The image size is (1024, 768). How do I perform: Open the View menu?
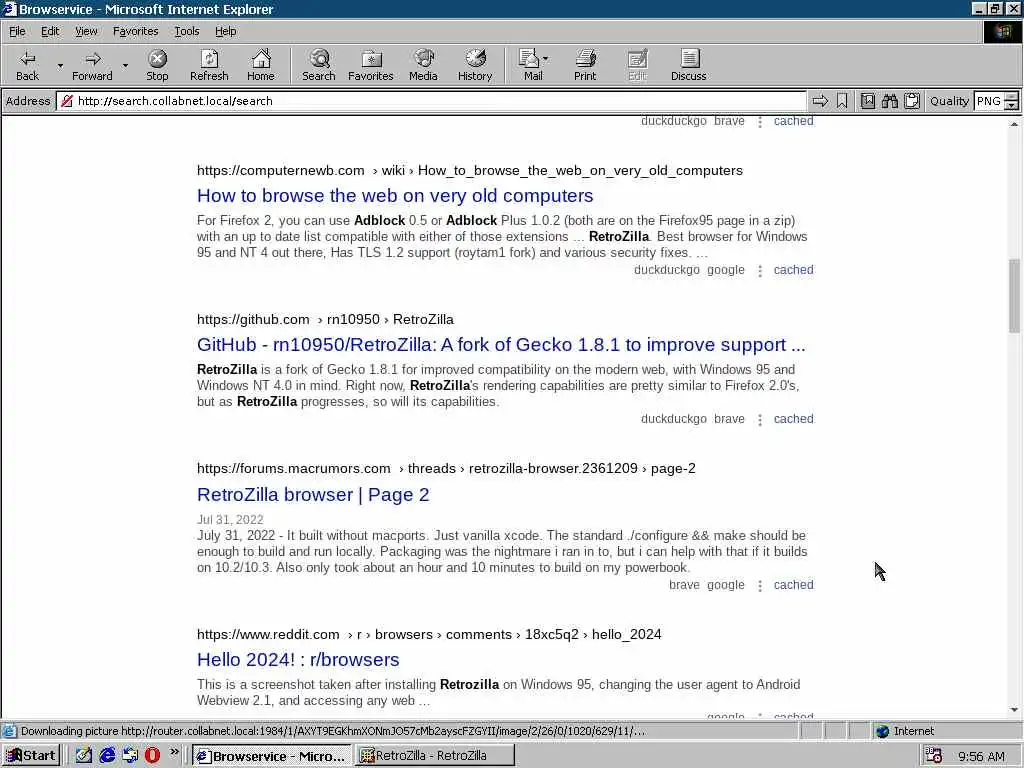tap(86, 31)
